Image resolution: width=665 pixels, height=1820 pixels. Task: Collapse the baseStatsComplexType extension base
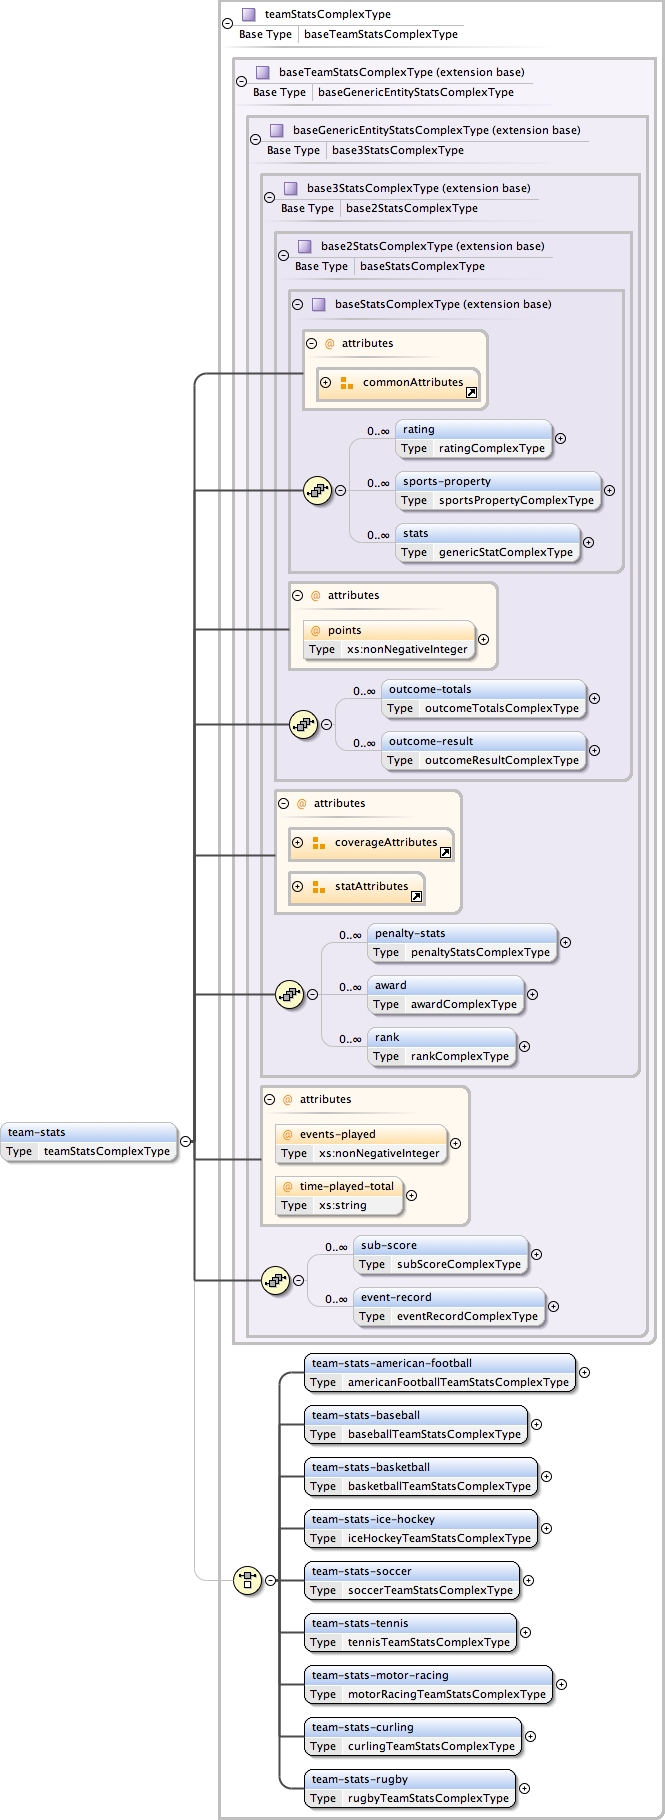coord(297,304)
